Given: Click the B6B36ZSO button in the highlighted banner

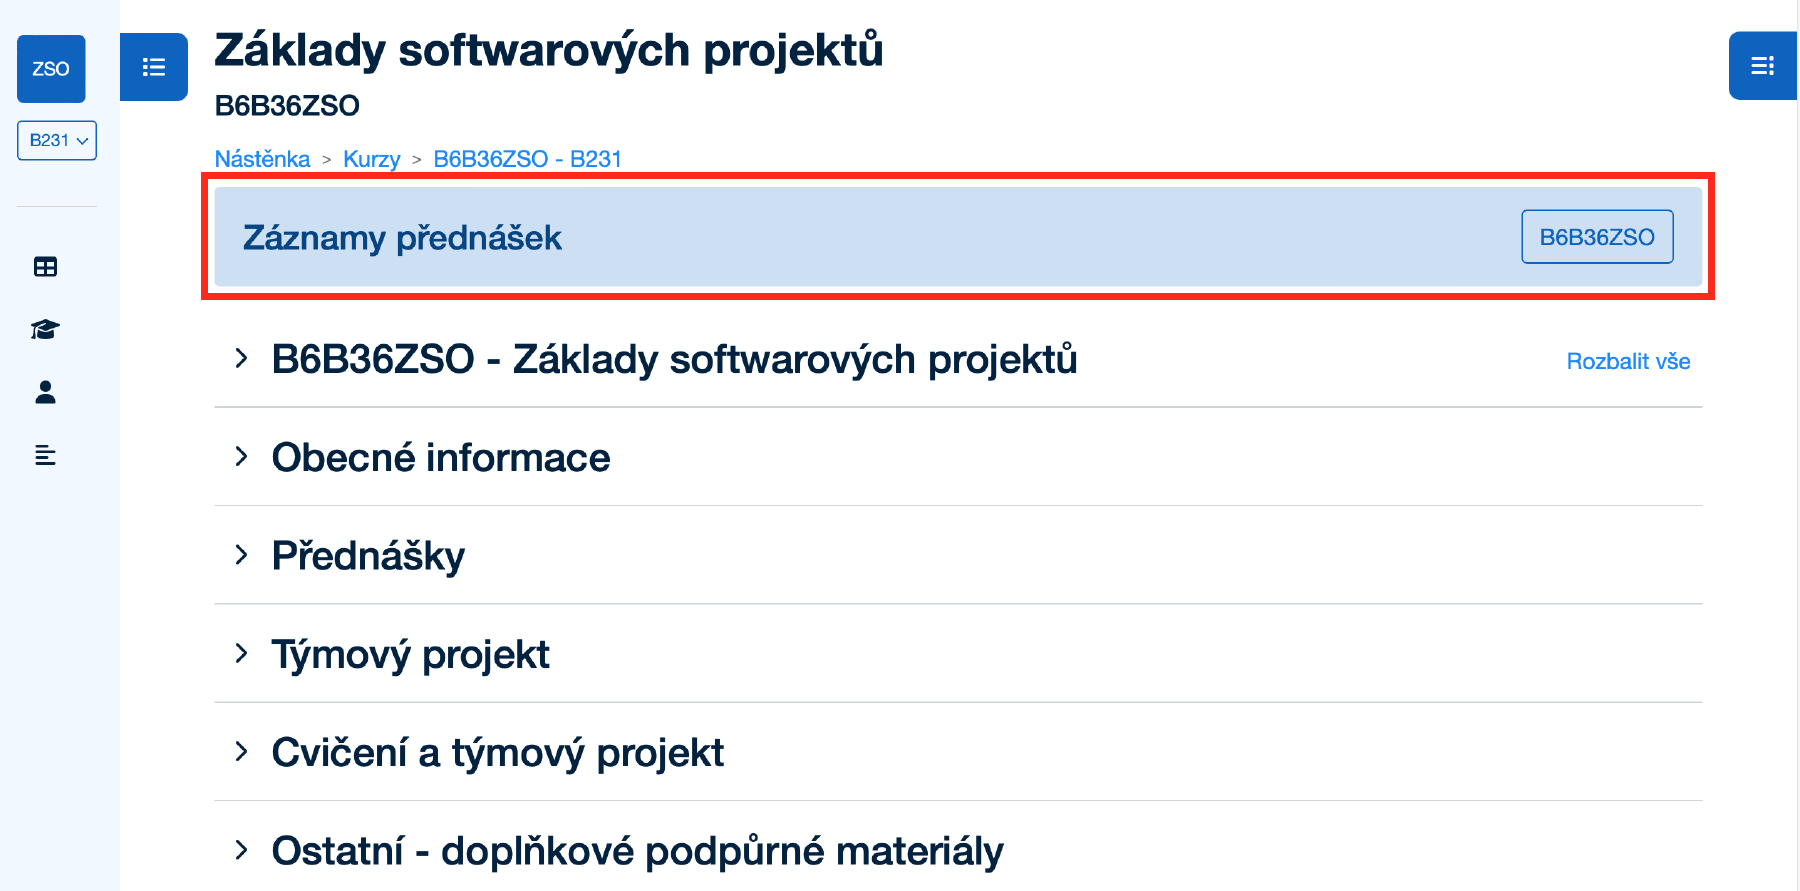Looking at the screenshot, I should [x=1597, y=237].
